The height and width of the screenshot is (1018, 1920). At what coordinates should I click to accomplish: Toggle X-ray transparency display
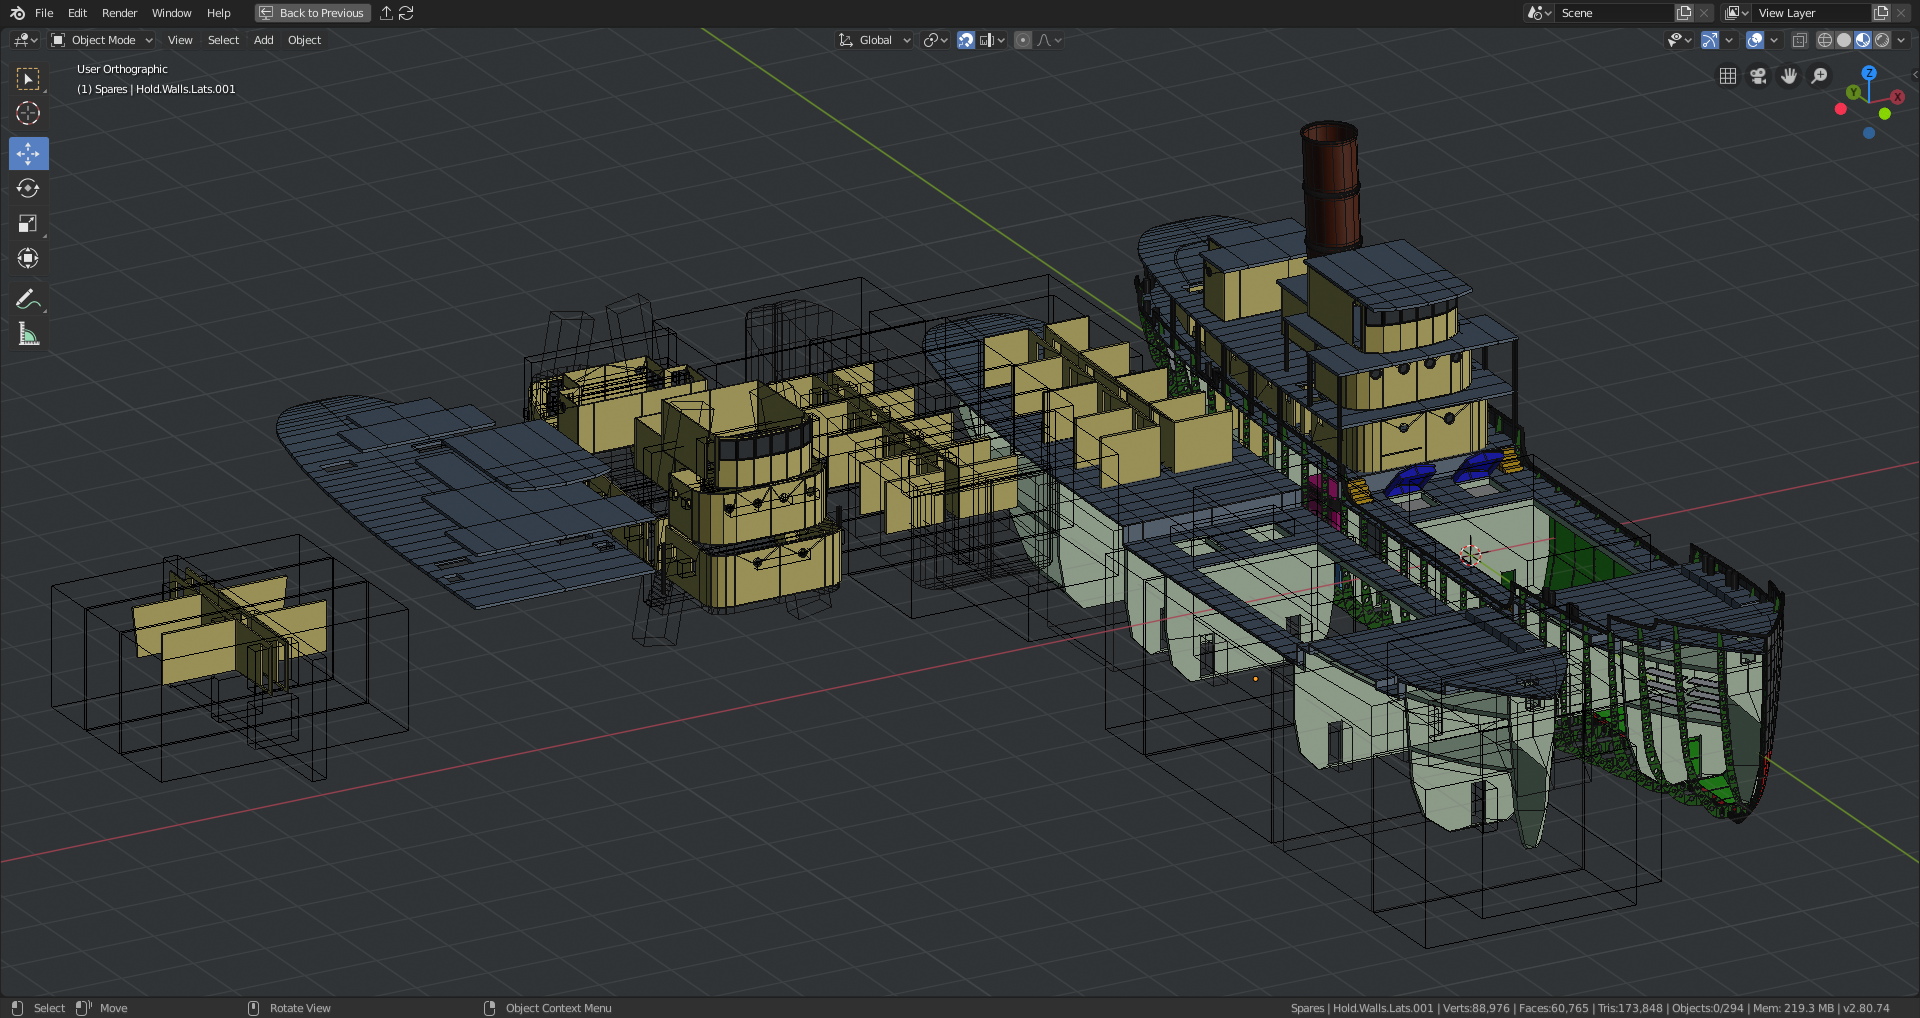tap(1799, 40)
